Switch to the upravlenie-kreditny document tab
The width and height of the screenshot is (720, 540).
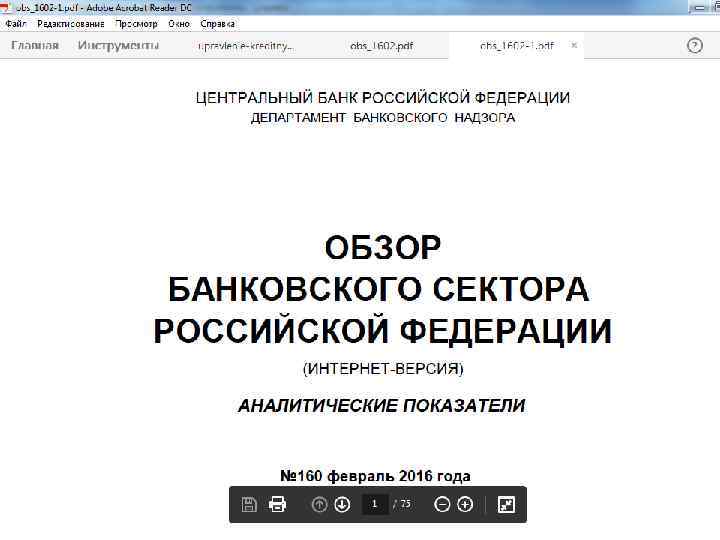point(246,46)
